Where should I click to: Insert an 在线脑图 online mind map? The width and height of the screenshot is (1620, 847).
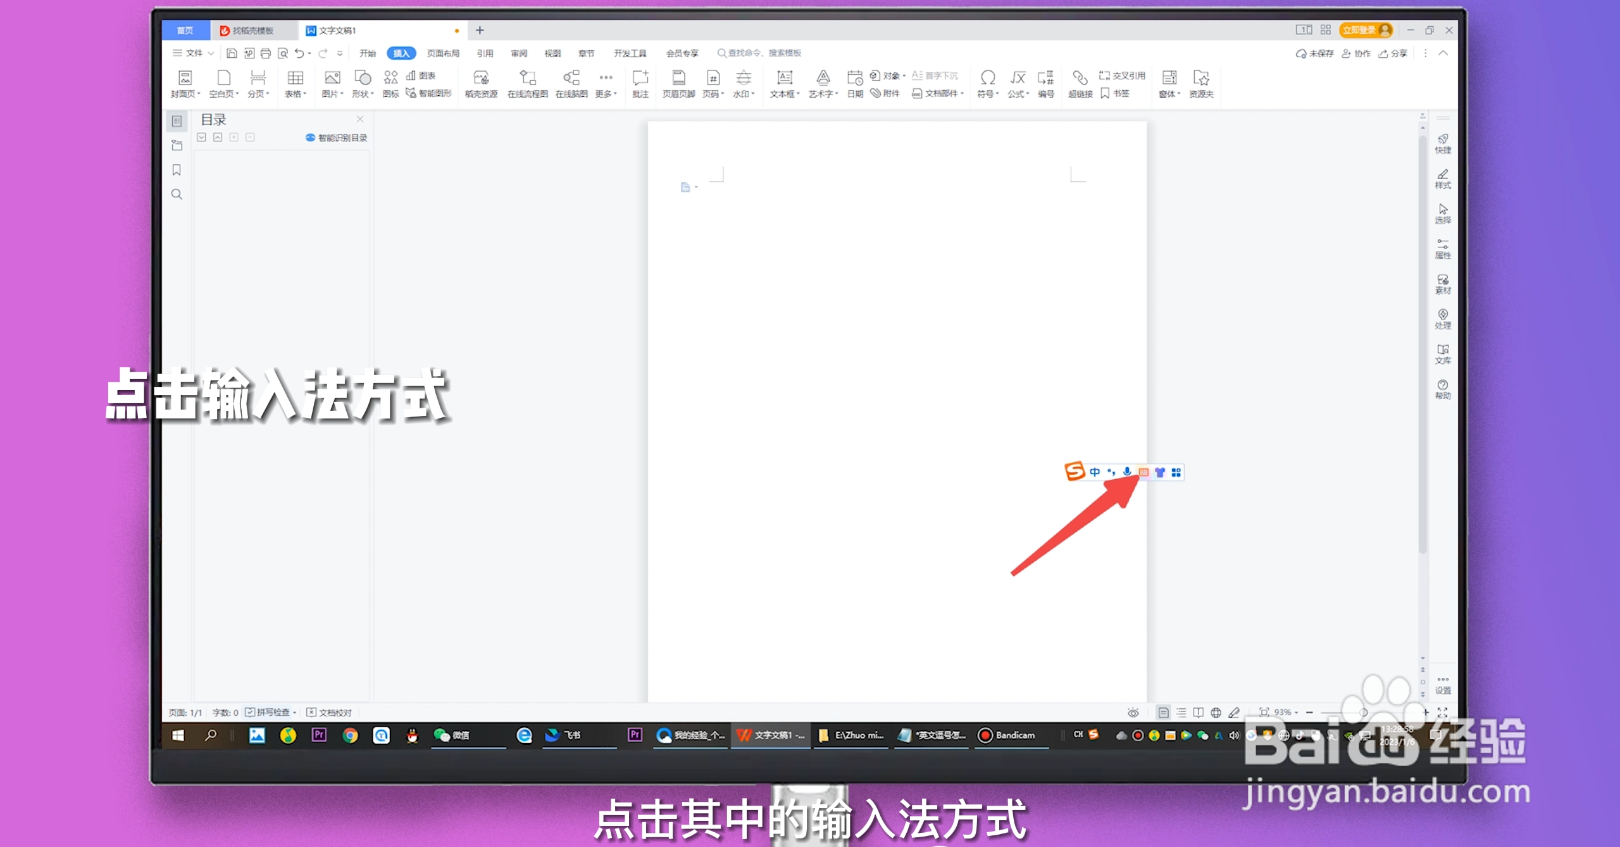[572, 84]
